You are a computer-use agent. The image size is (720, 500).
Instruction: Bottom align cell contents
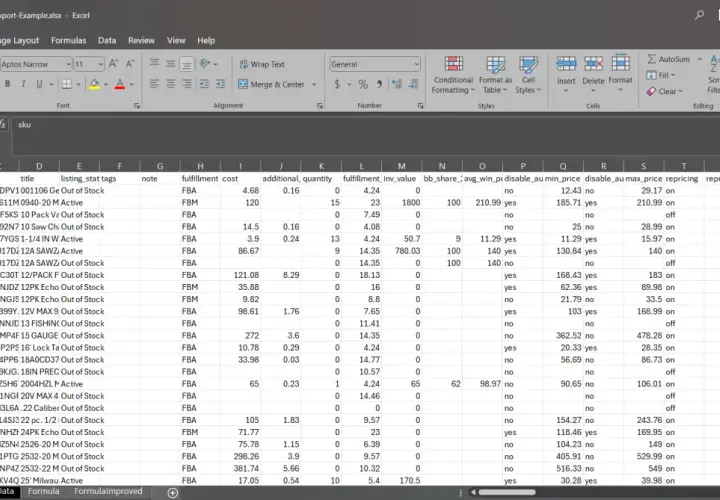186,64
